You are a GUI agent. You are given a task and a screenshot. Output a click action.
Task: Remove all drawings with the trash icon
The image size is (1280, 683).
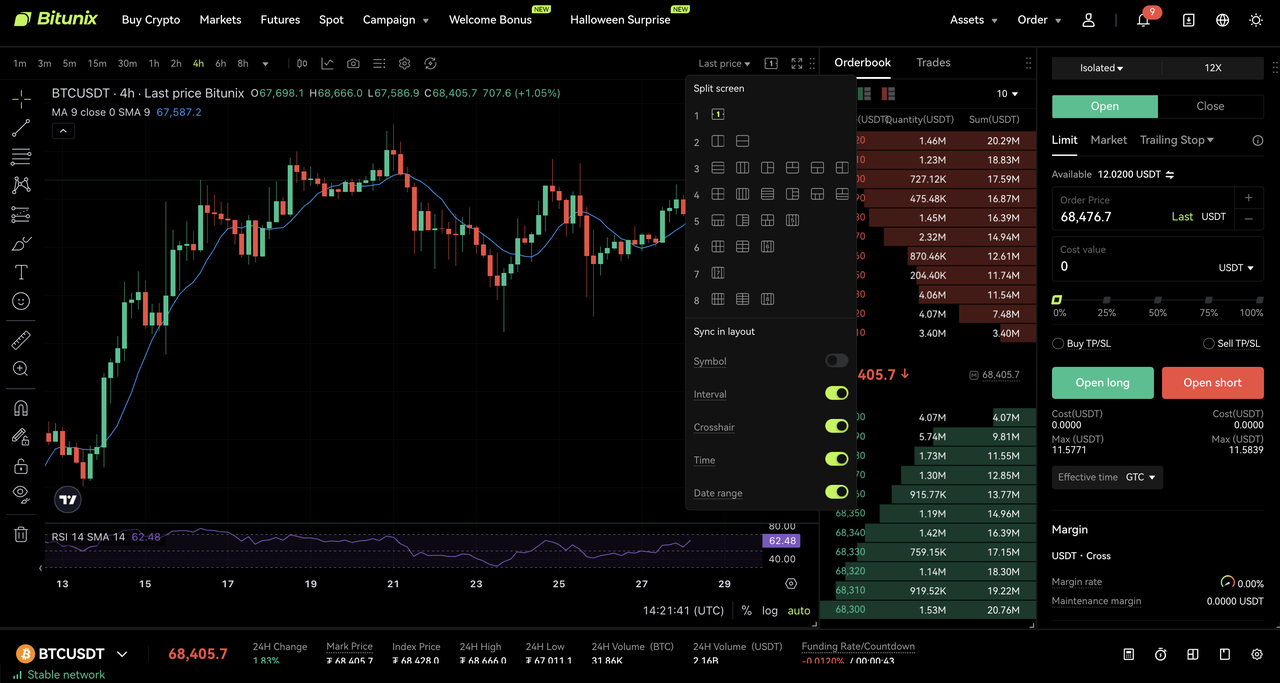pyautogui.click(x=20, y=534)
